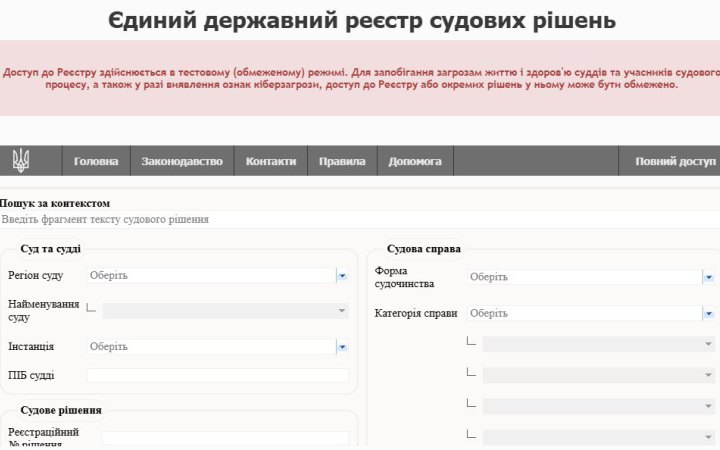Open the Законодавство menu item
The image size is (720, 450).
[x=182, y=161]
